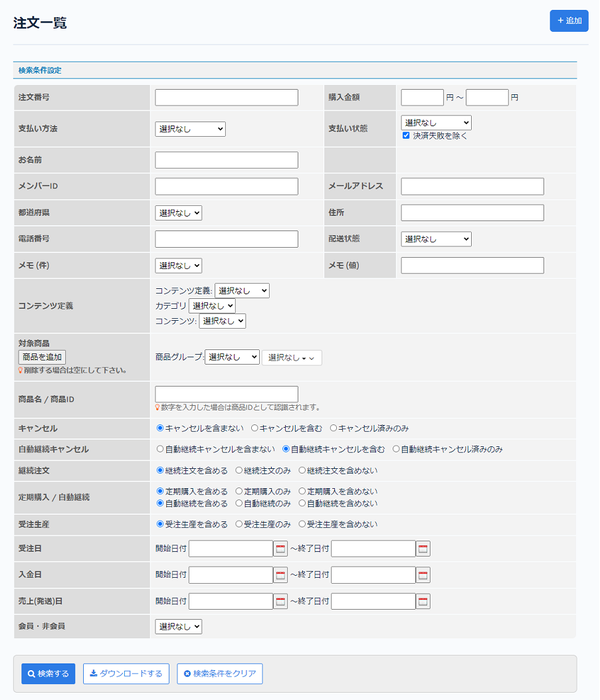The height and width of the screenshot is (700, 600).
Task: Select キャンセルを含む radio option
Action: click(x=254, y=428)
